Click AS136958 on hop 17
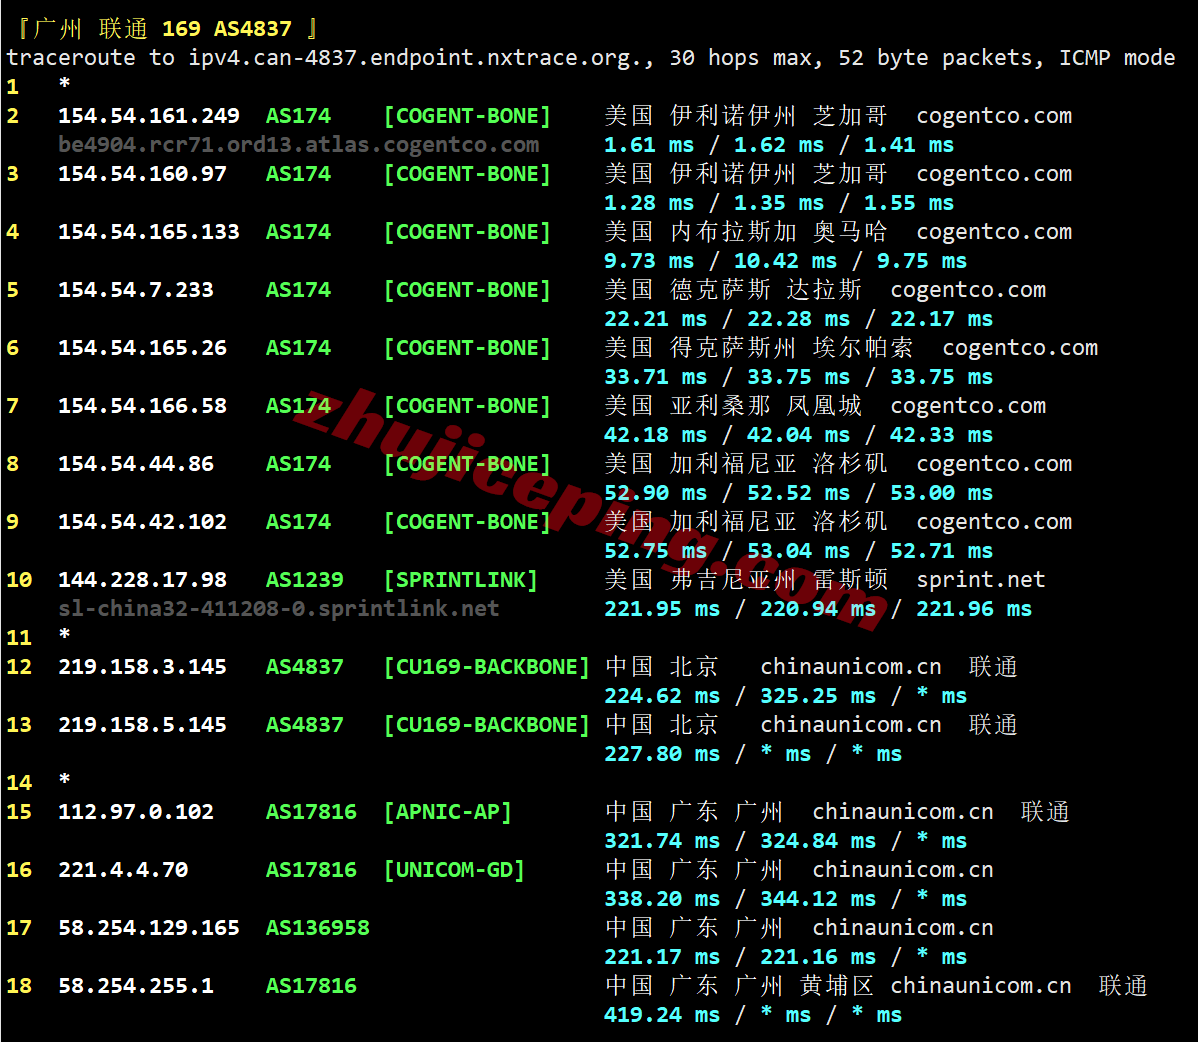 click(x=318, y=928)
